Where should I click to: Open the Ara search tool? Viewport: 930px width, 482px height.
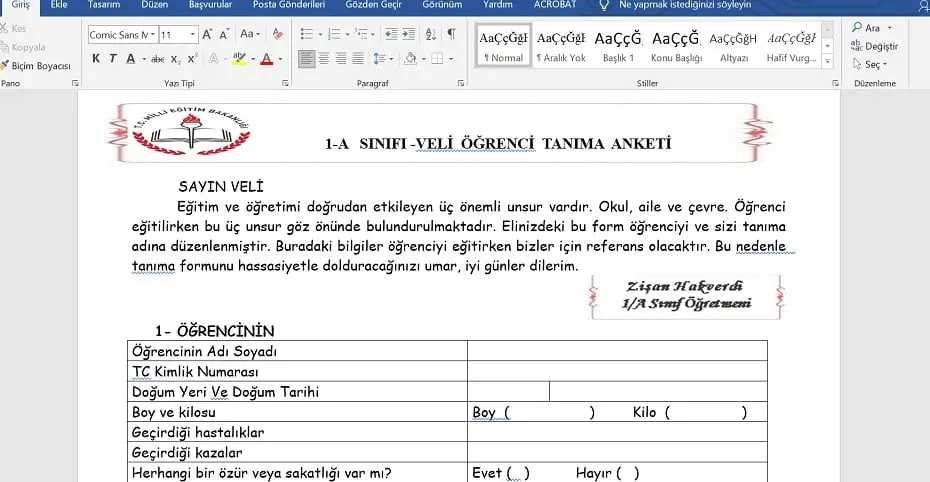pos(871,28)
